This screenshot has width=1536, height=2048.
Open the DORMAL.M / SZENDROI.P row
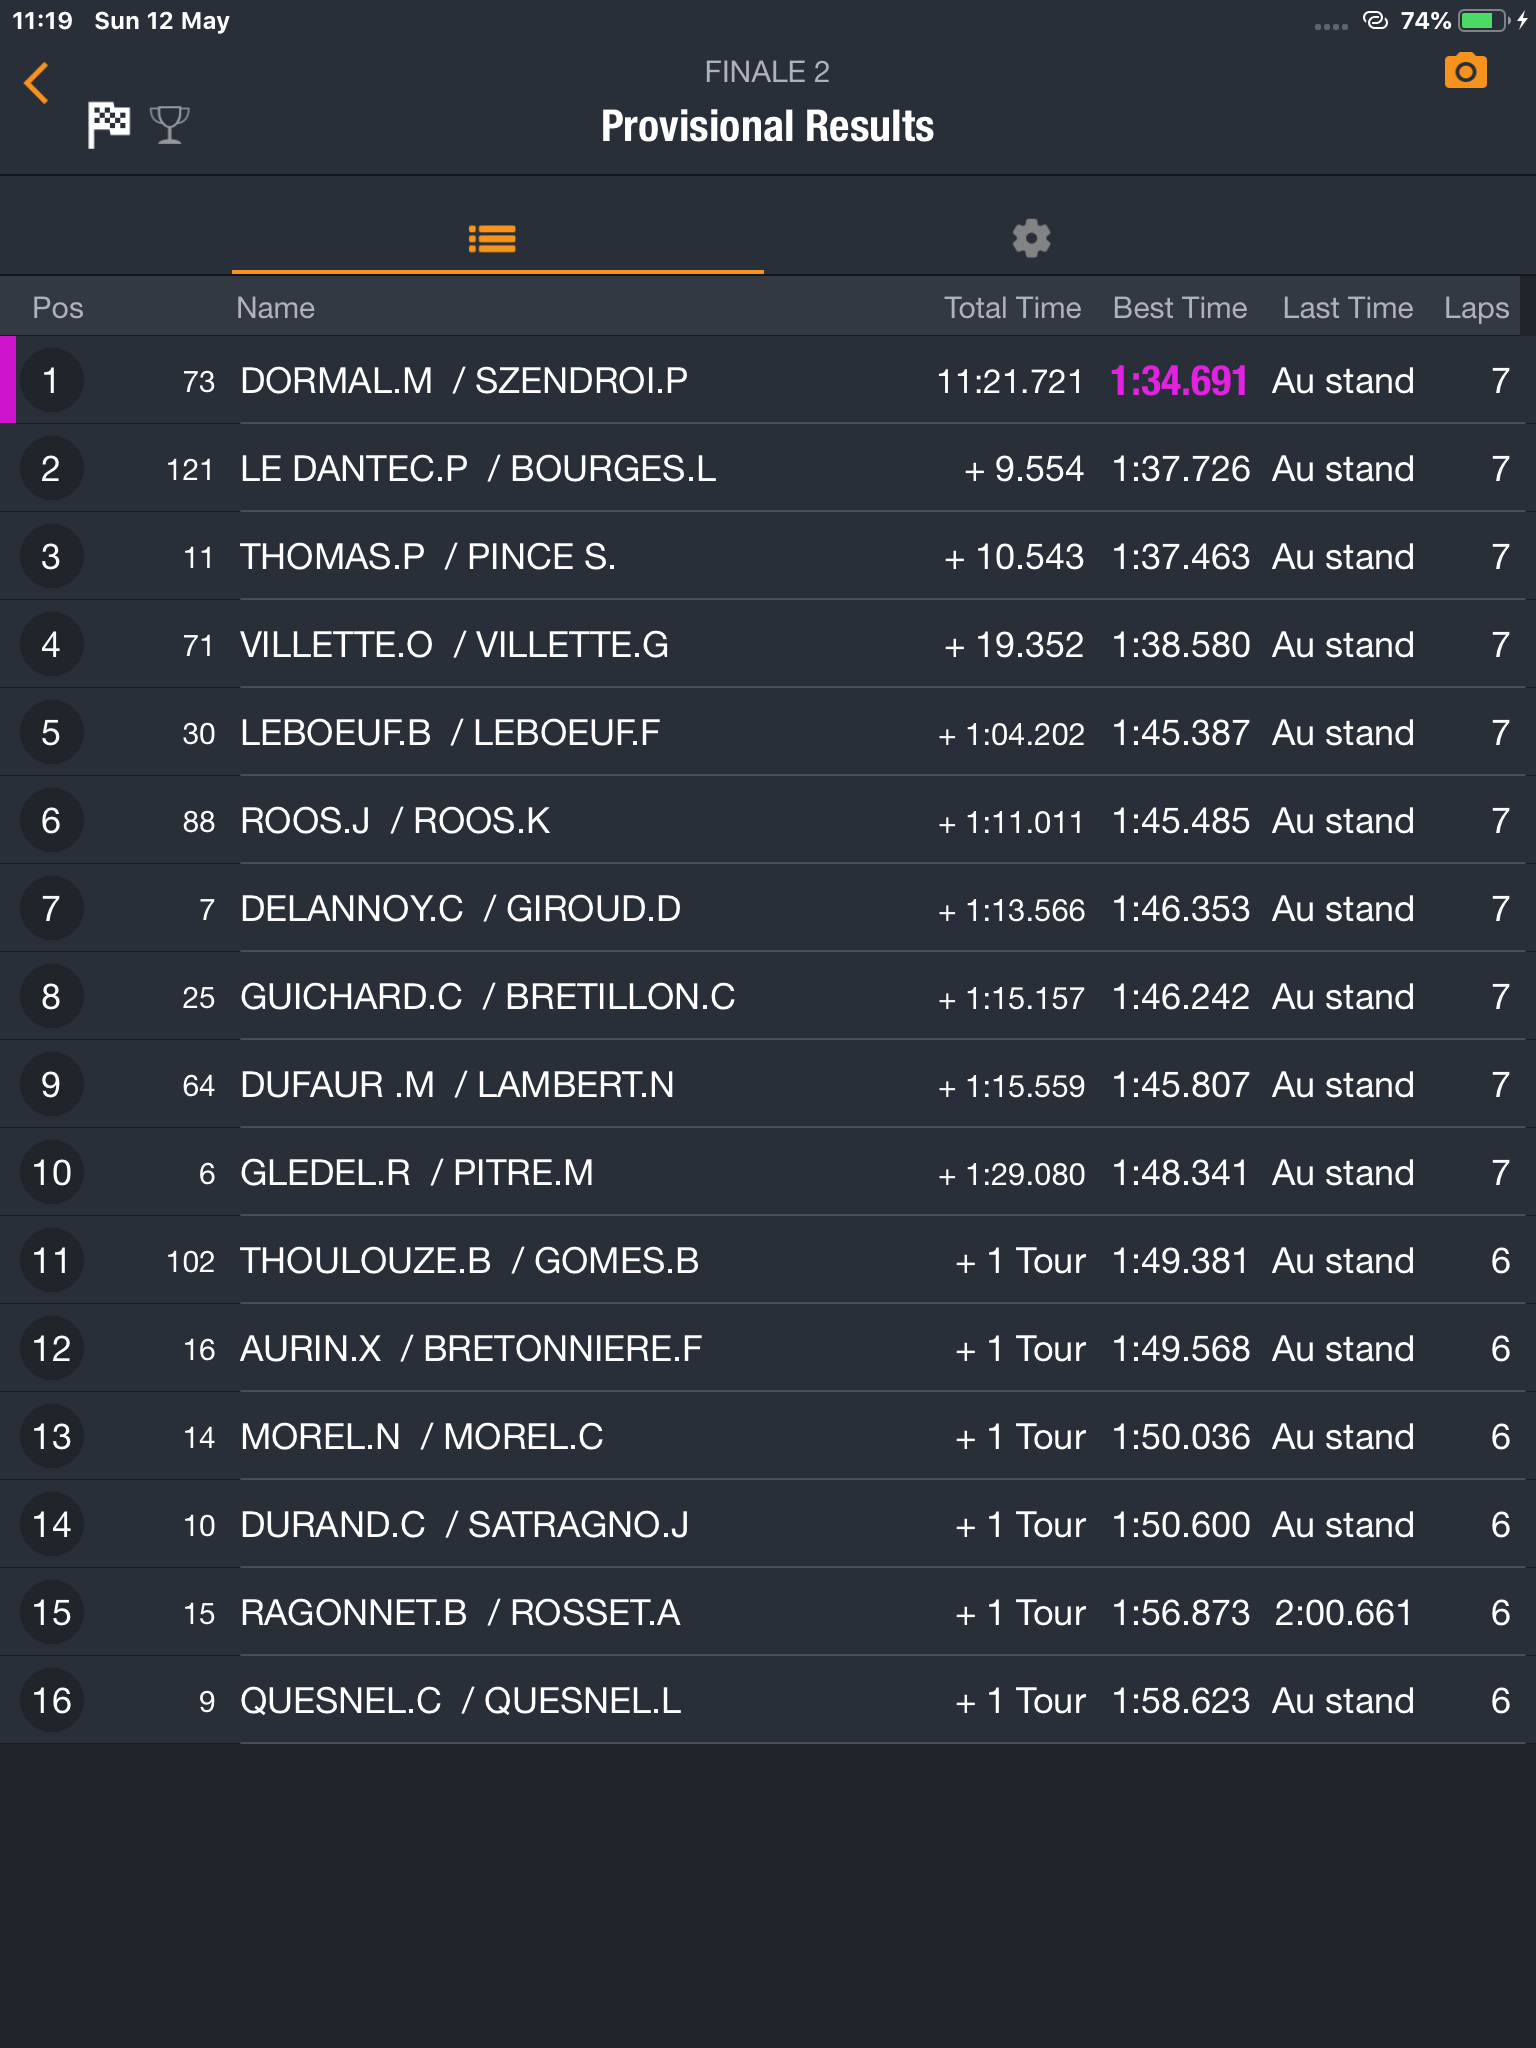(x=768, y=380)
